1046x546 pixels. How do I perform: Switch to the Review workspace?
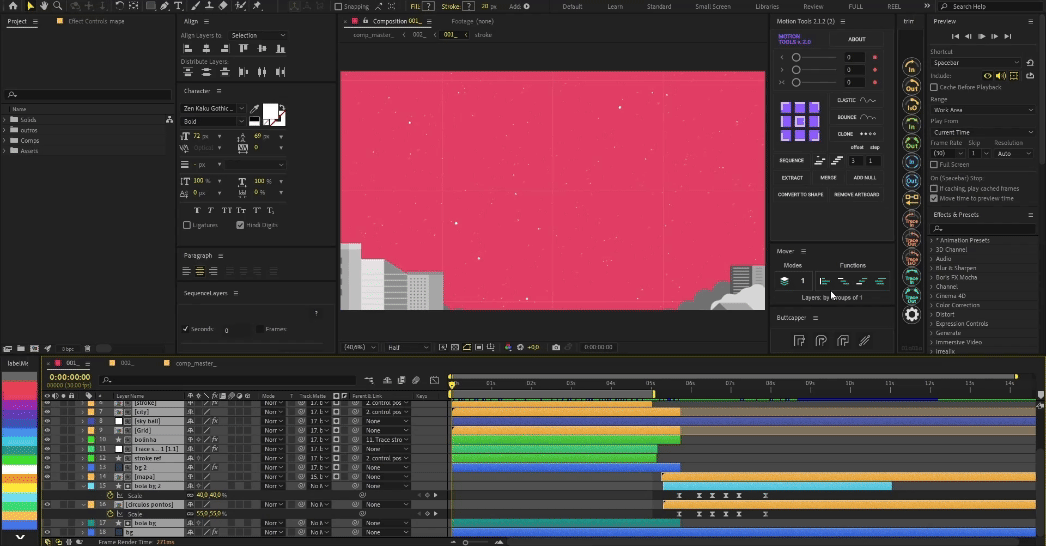tap(813, 7)
